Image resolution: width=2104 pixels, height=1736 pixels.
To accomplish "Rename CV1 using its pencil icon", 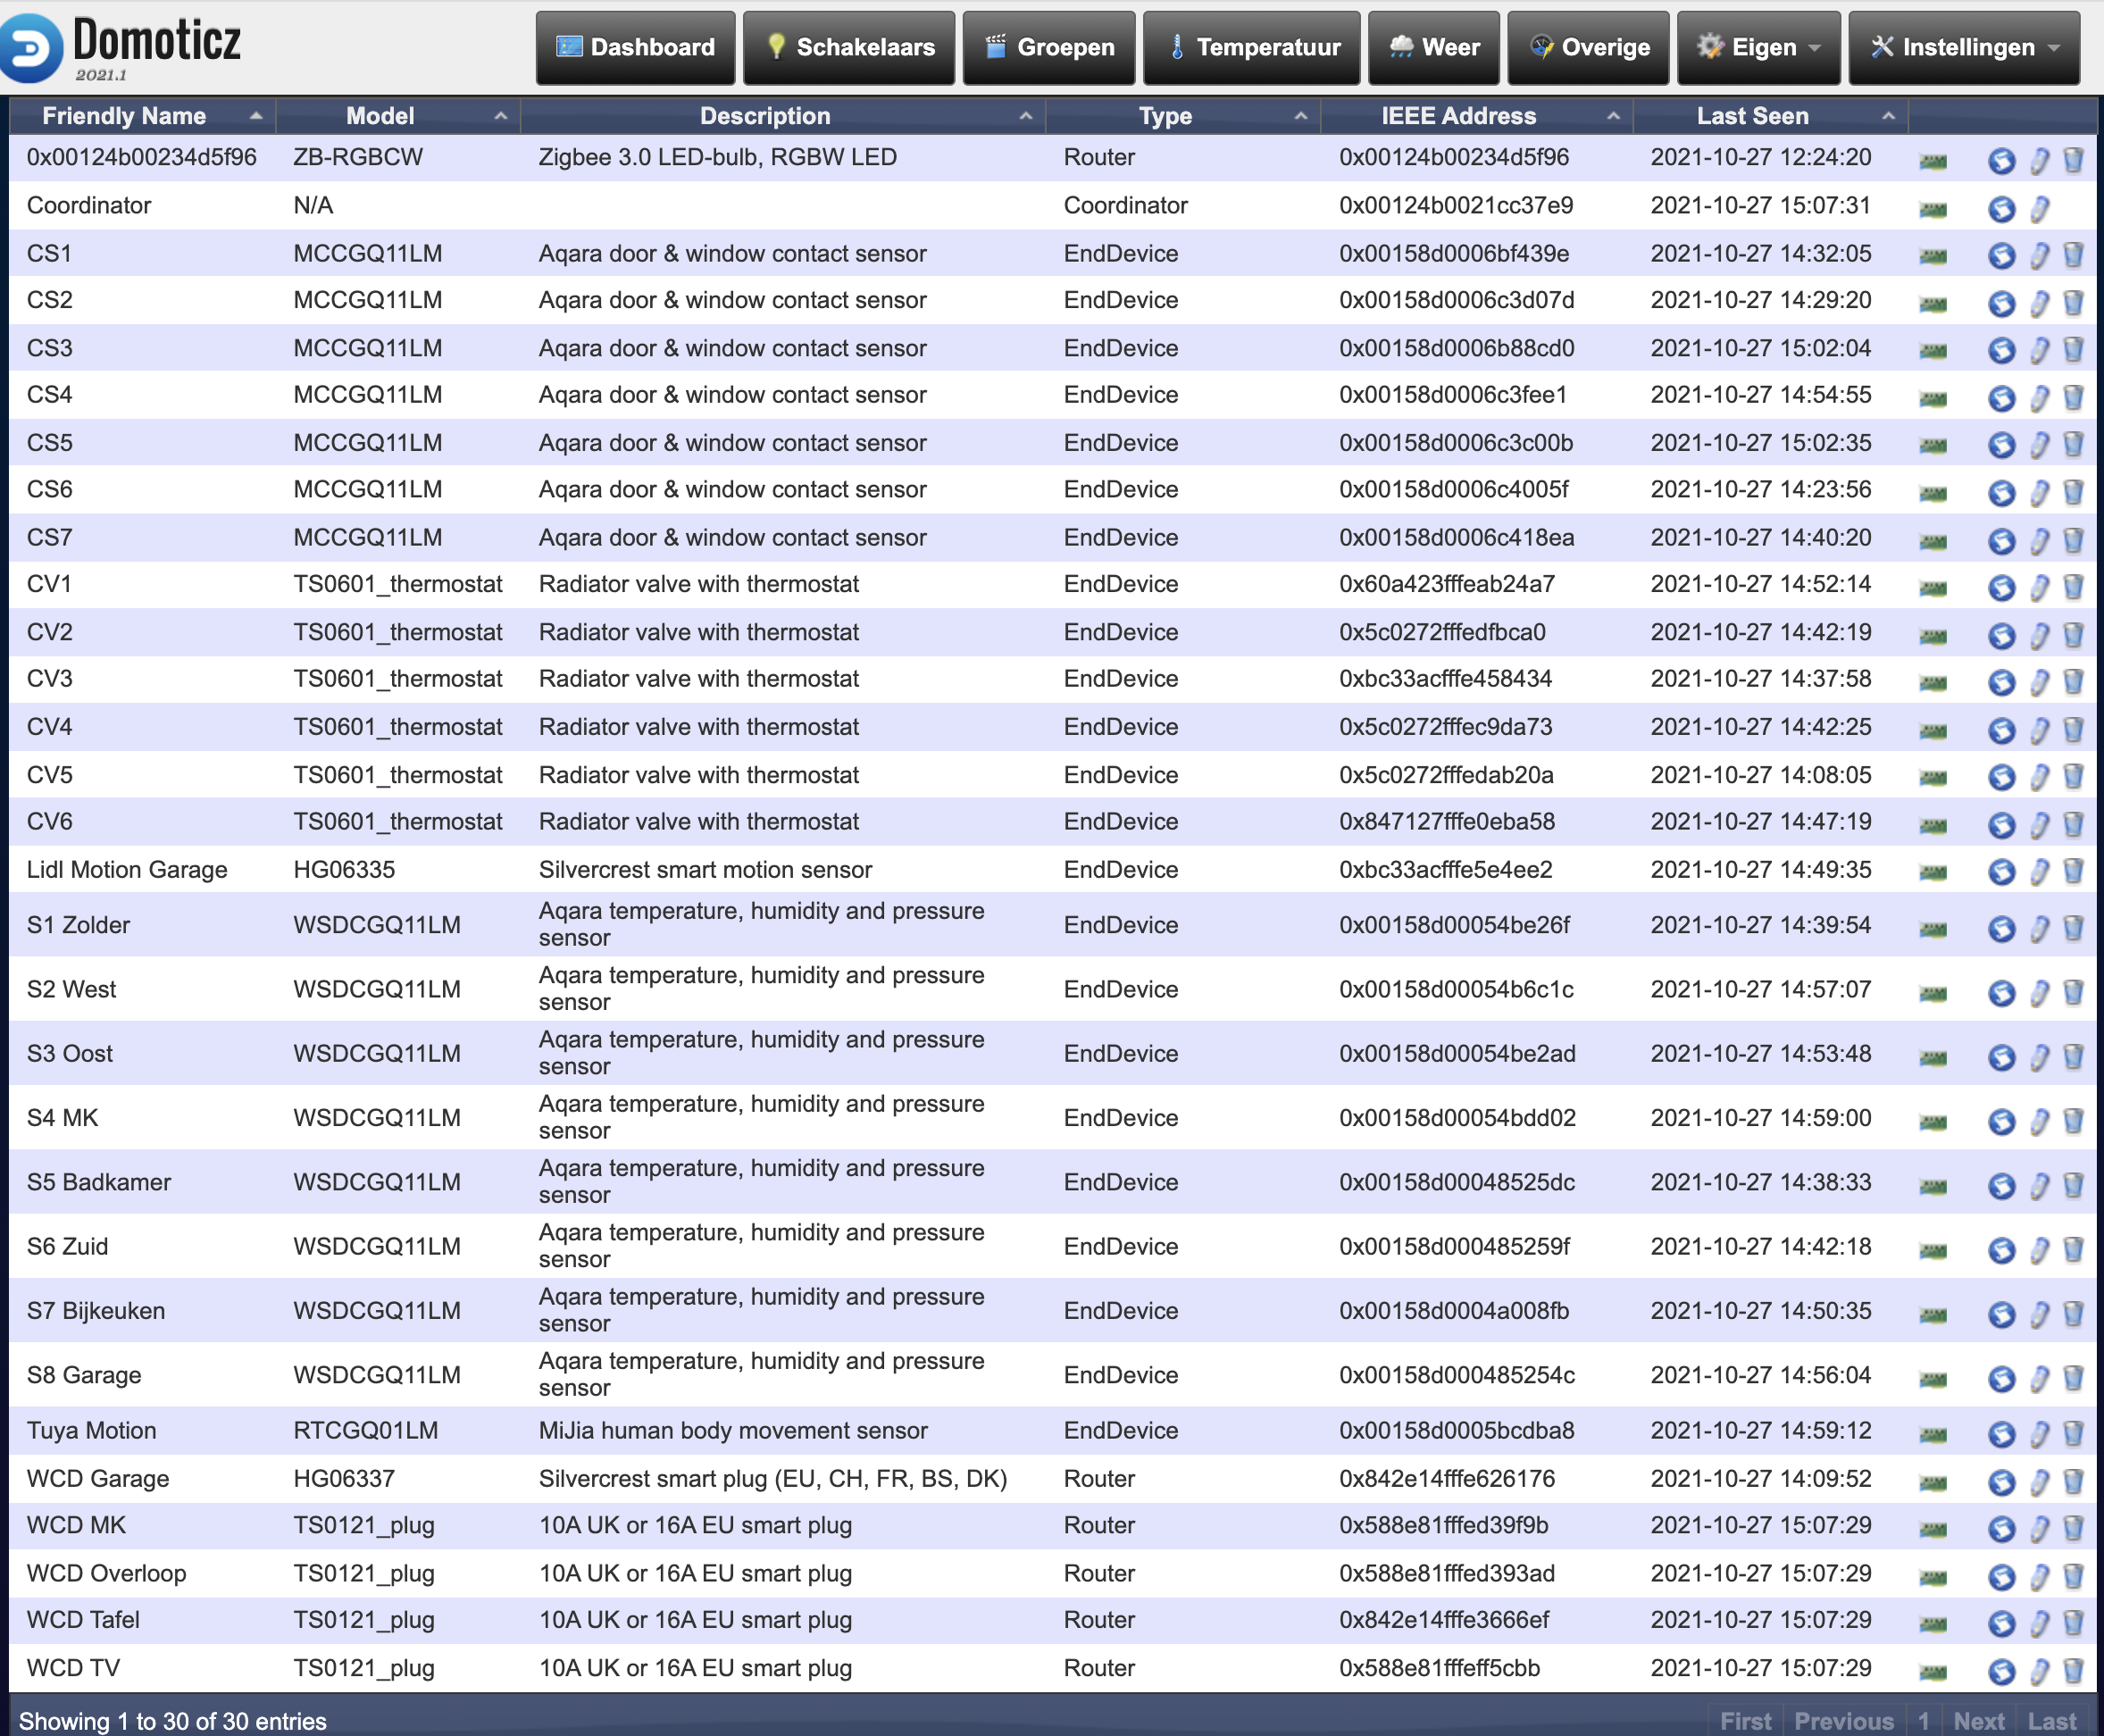I will click(x=2039, y=587).
